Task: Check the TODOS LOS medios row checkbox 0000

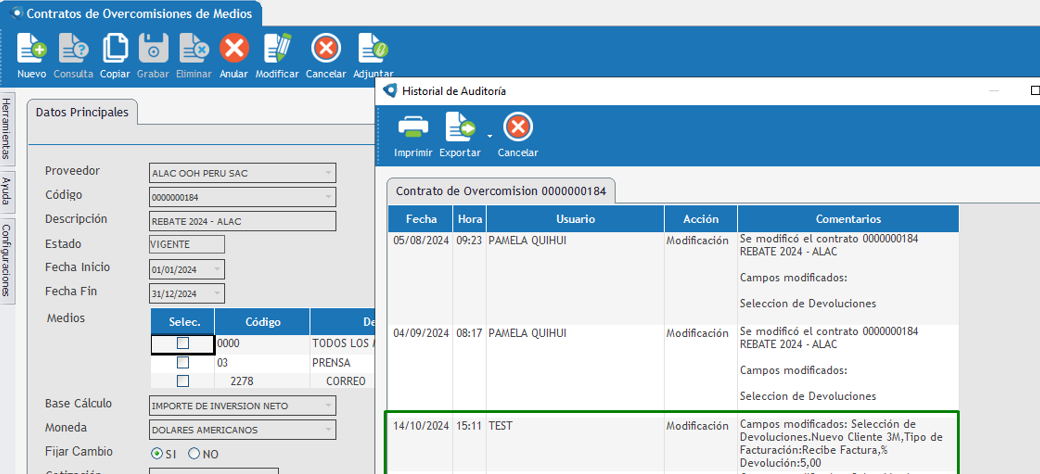Action: 183,343
